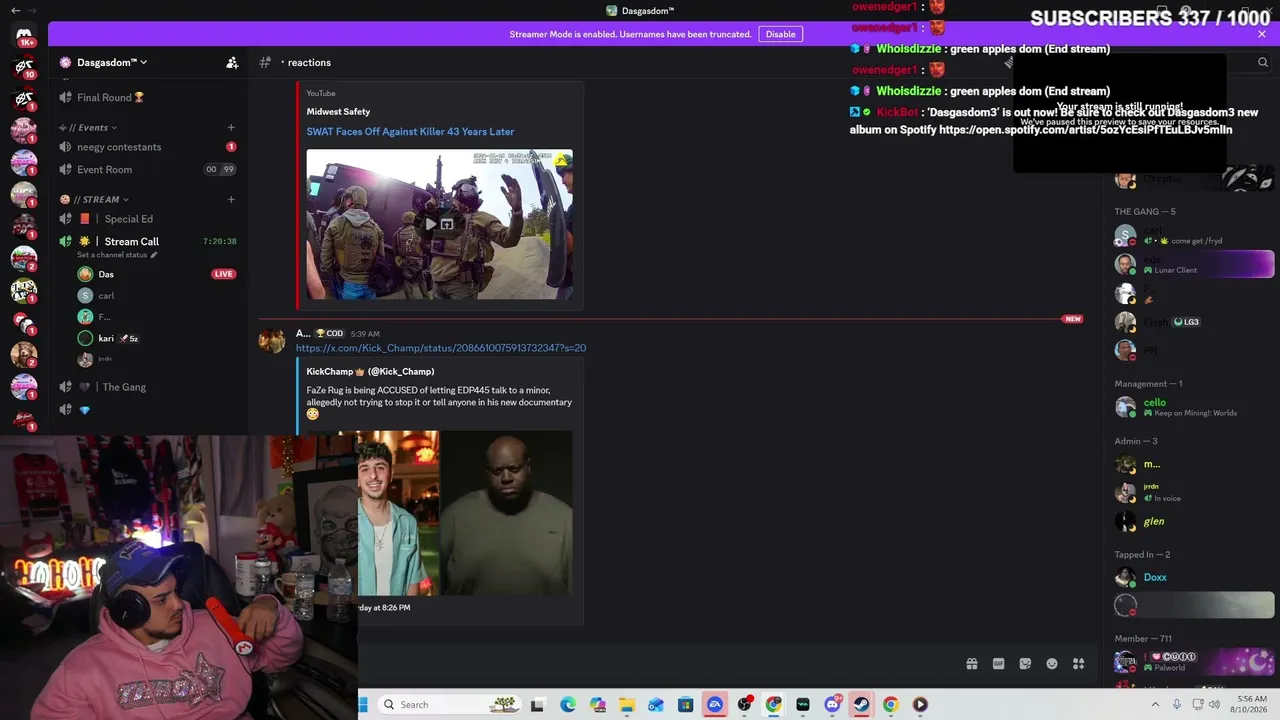Open the GIF picker
This screenshot has height=720, width=1280.
click(998, 664)
